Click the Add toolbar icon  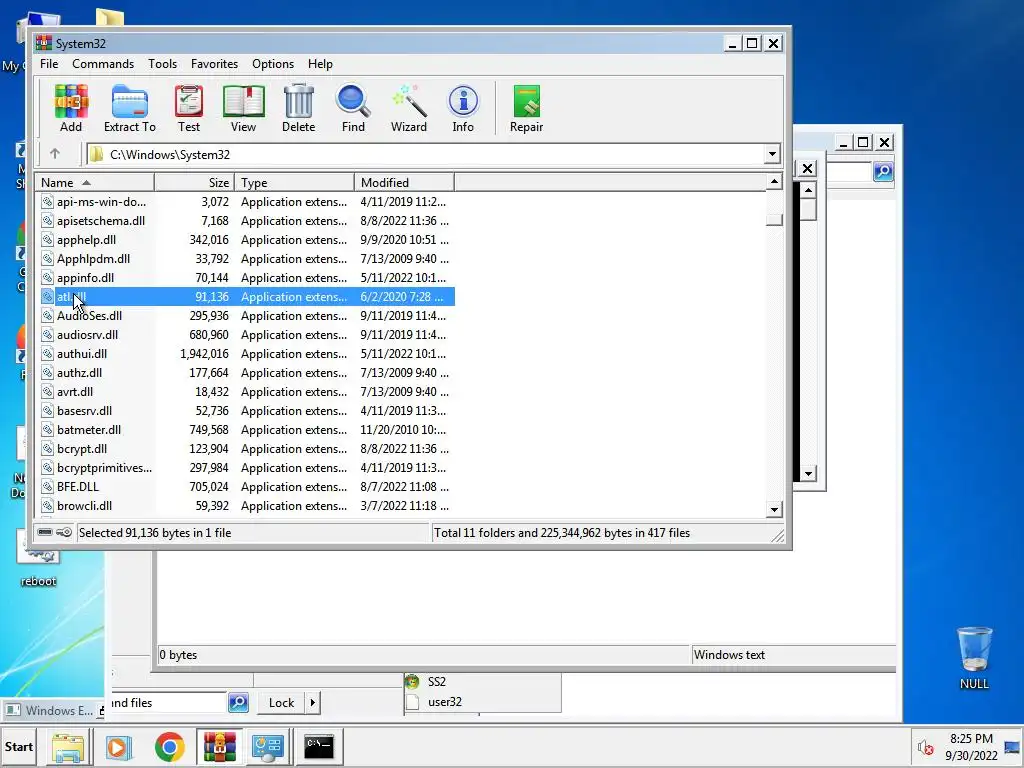click(x=71, y=108)
